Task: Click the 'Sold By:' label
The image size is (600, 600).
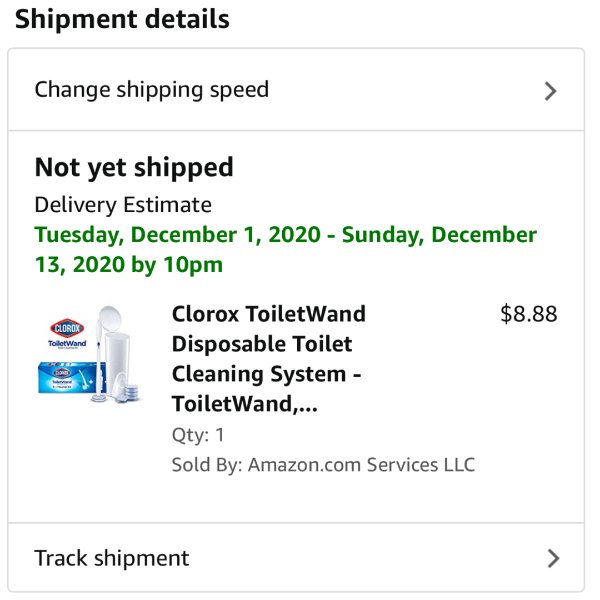Action: click(x=207, y=465)
